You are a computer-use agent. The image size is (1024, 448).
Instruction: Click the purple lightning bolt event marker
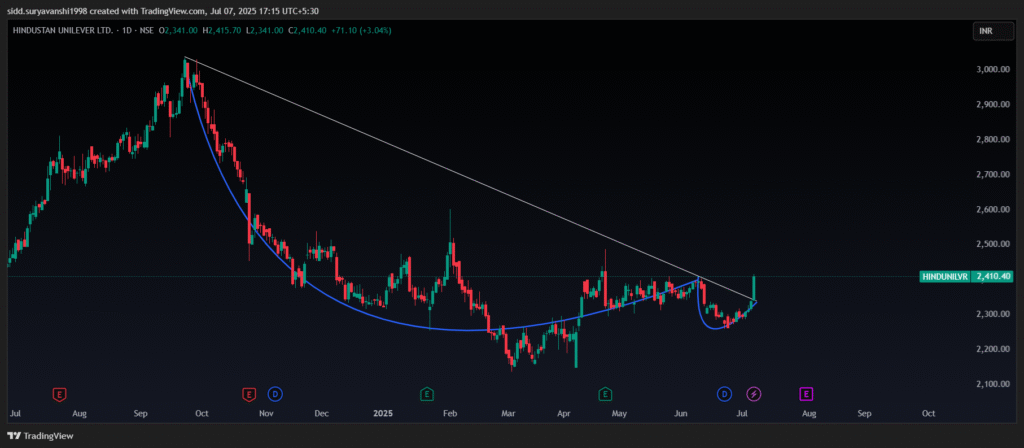pyautogui.click(x=754, y=394)
